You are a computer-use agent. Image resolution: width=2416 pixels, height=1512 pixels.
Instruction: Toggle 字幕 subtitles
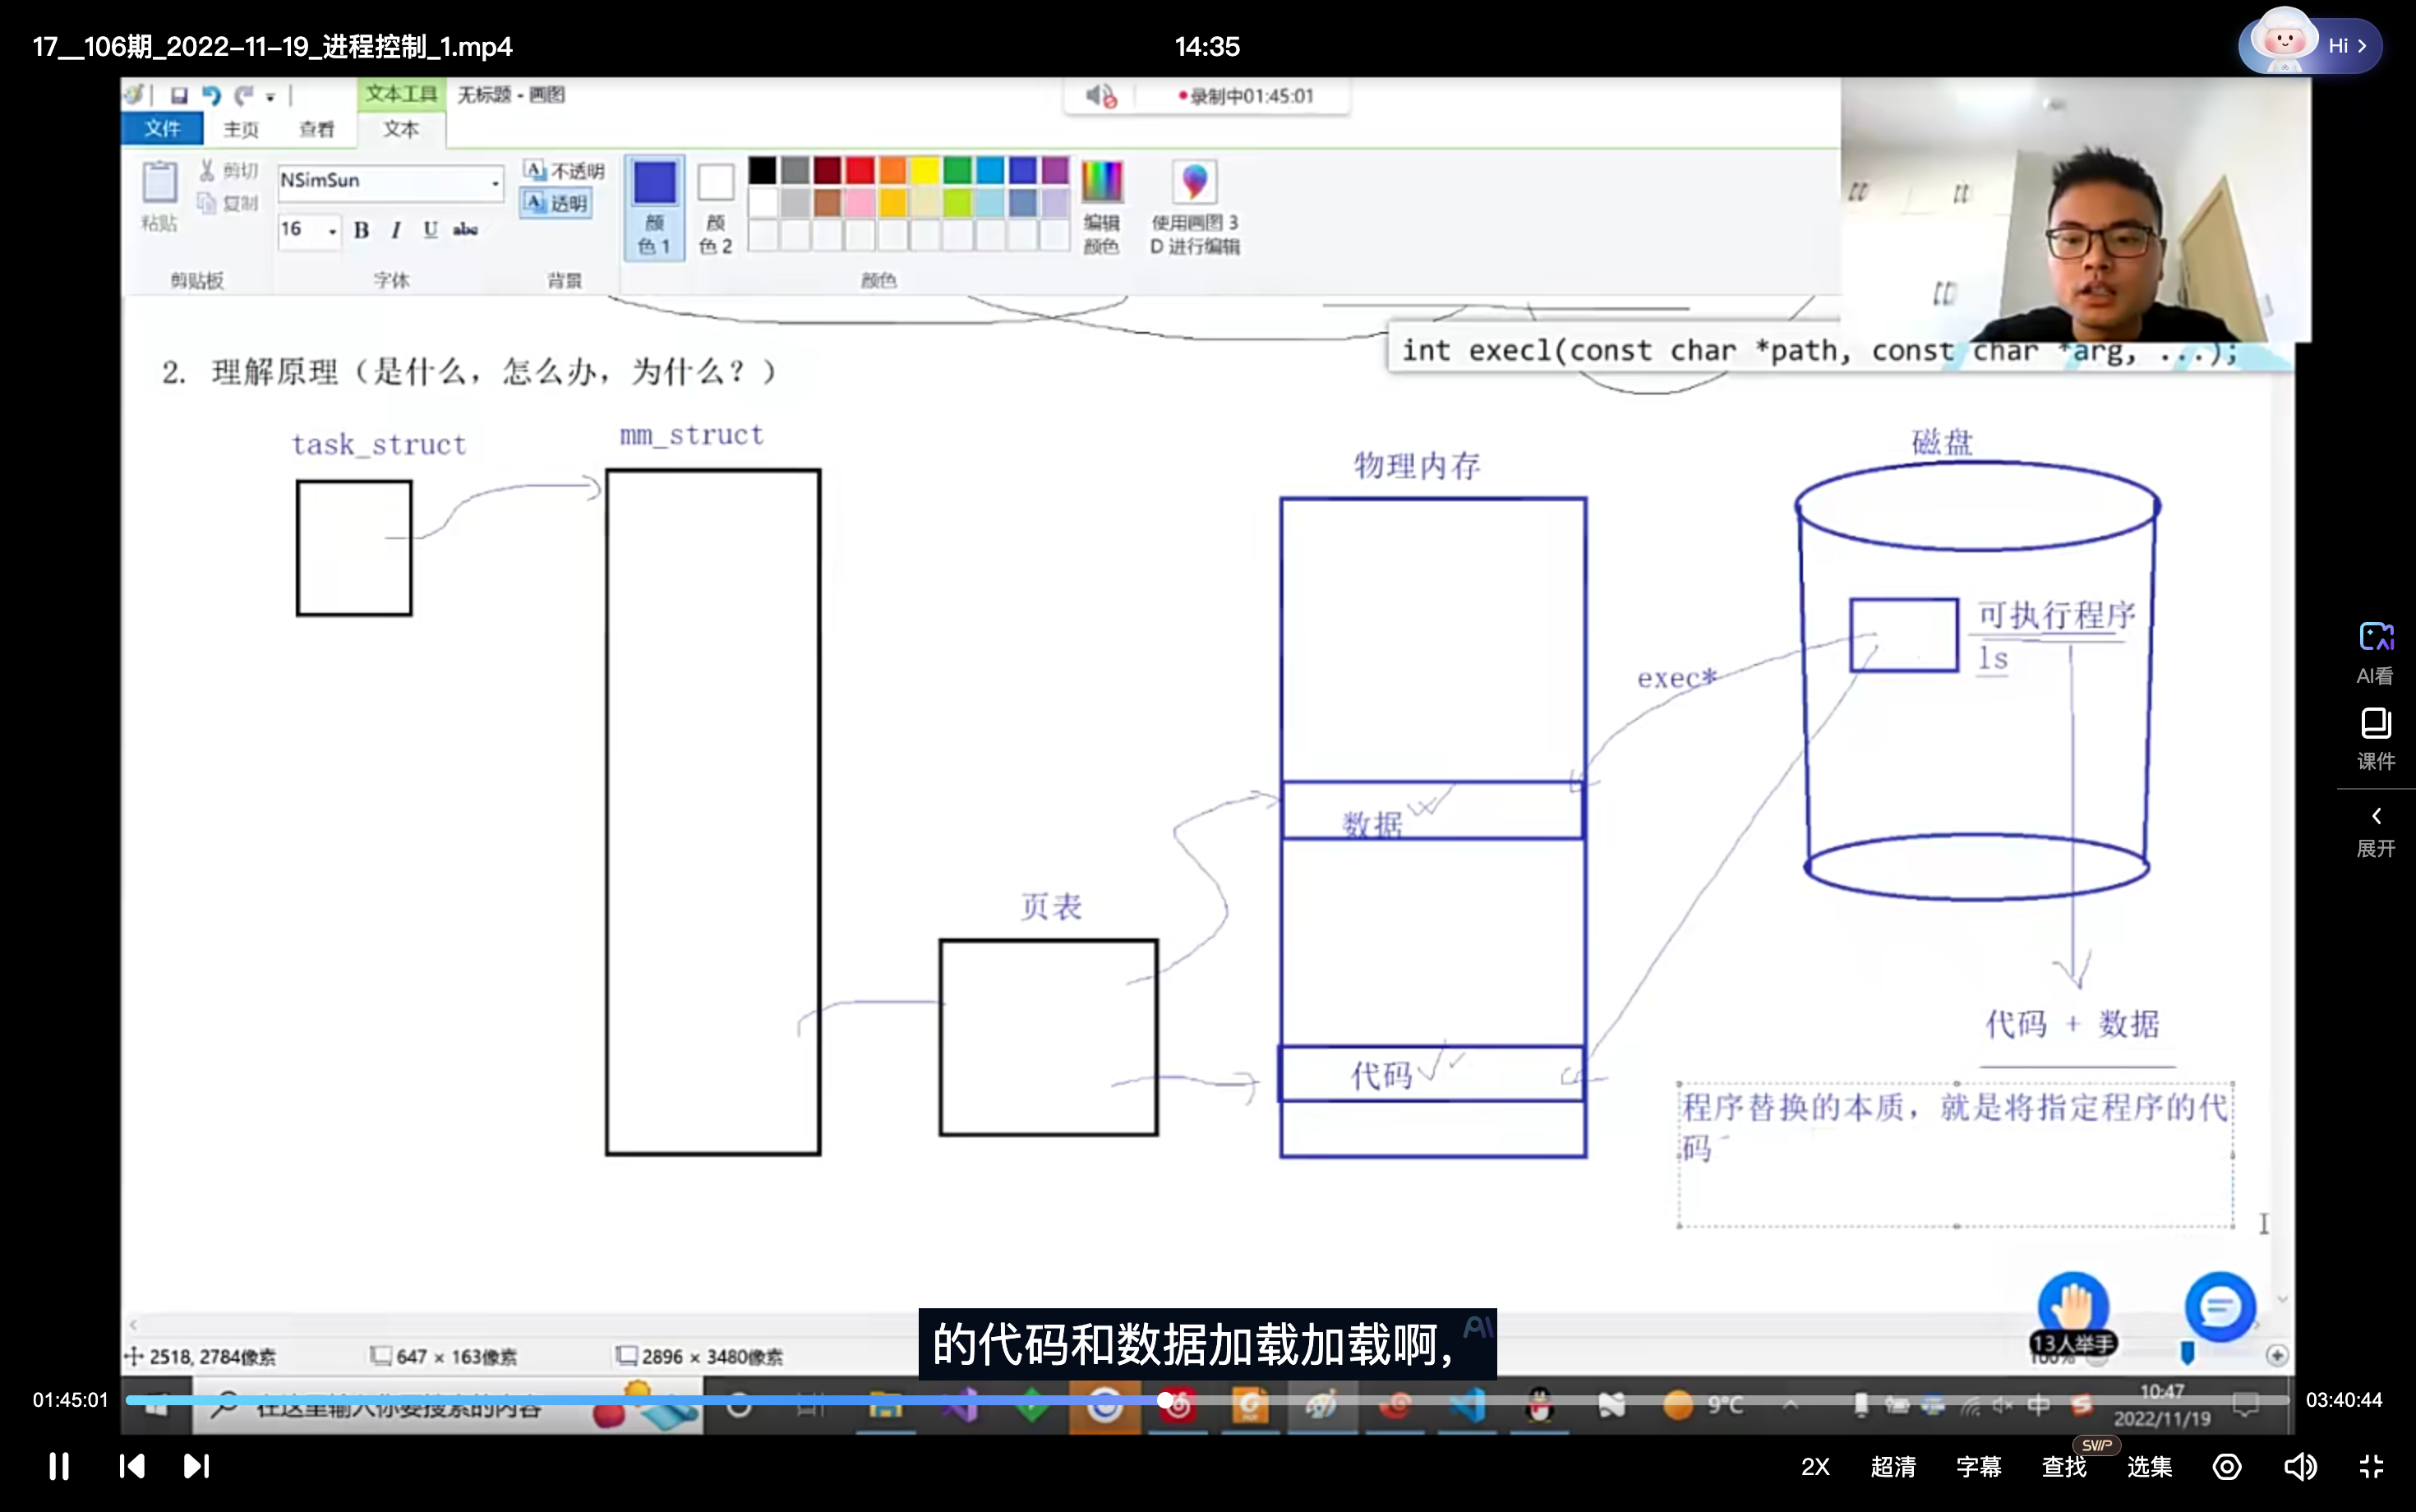(1978, 1467)
